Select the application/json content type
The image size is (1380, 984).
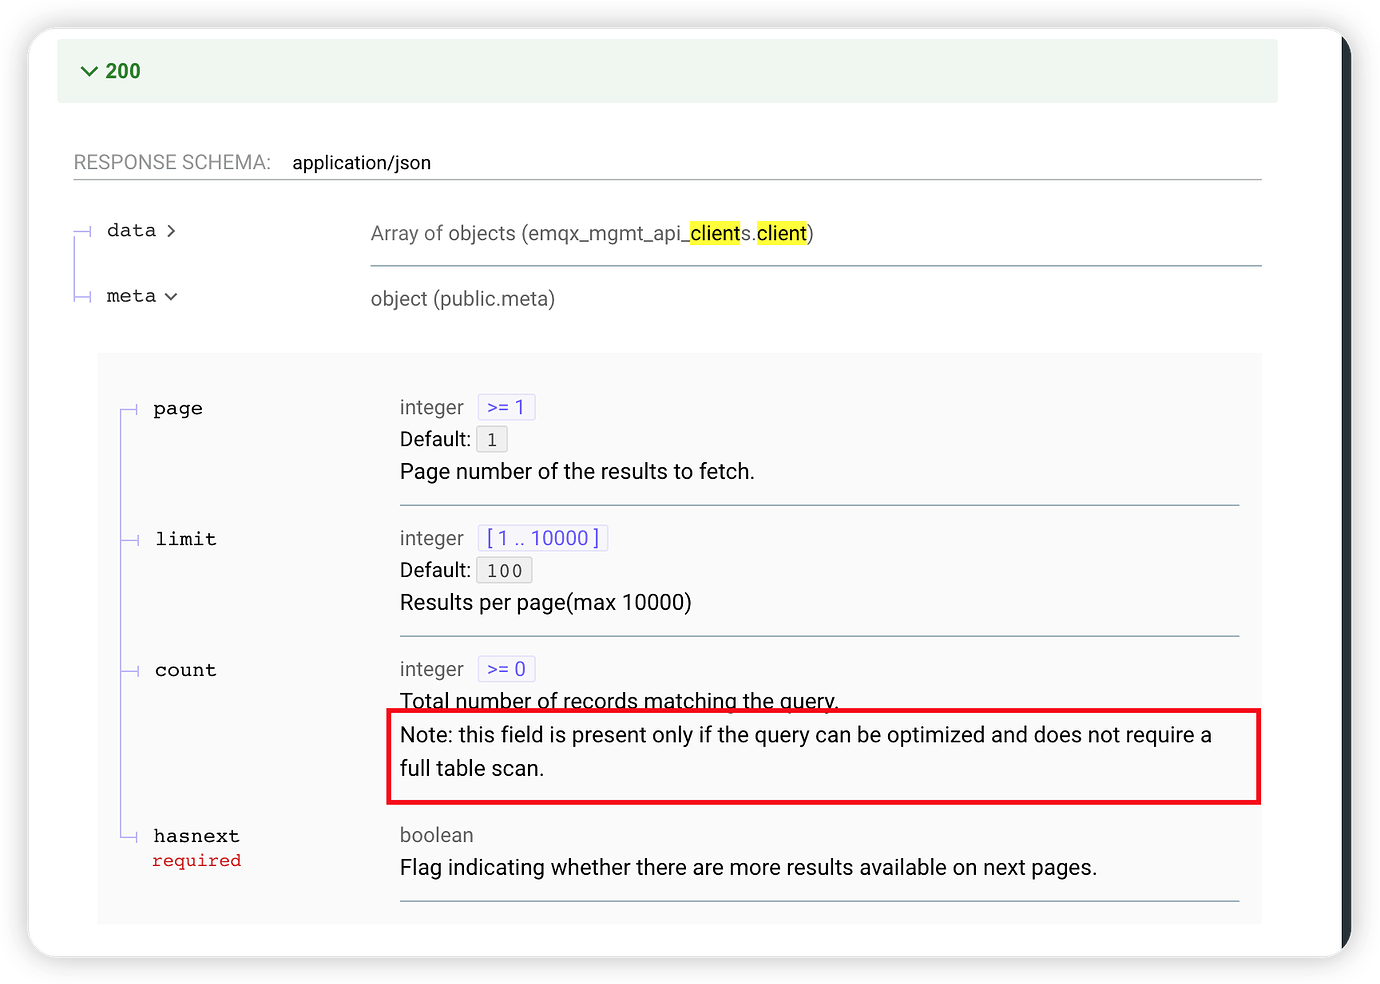click(361, 163)
